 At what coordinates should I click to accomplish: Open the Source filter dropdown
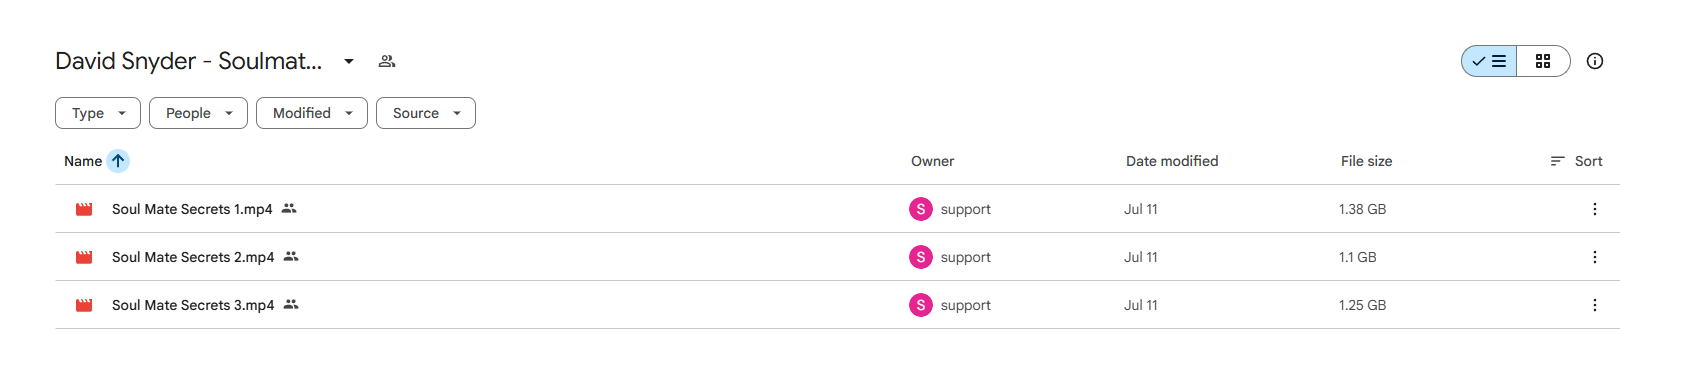[x=426, y=113]
